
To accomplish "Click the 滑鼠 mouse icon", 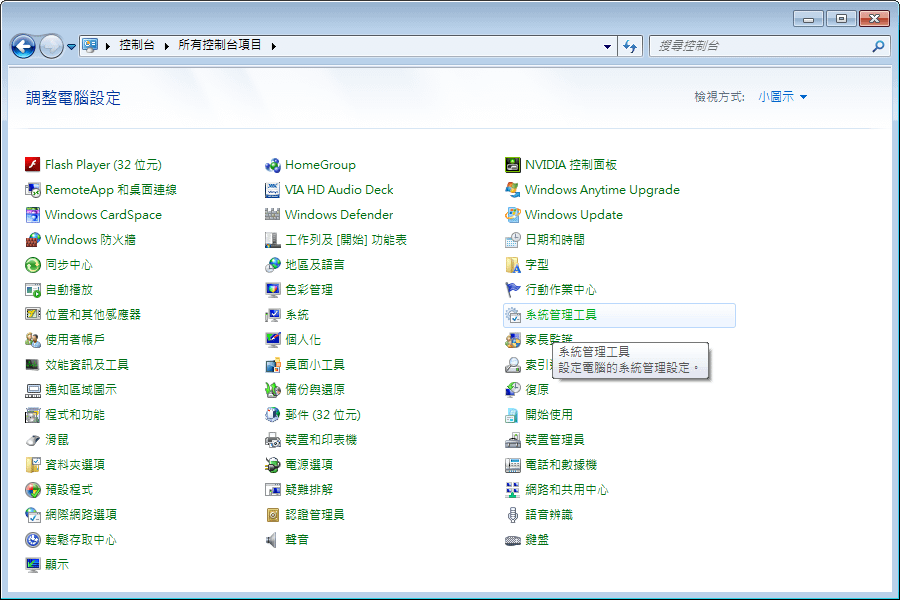I will click(33, 440).
